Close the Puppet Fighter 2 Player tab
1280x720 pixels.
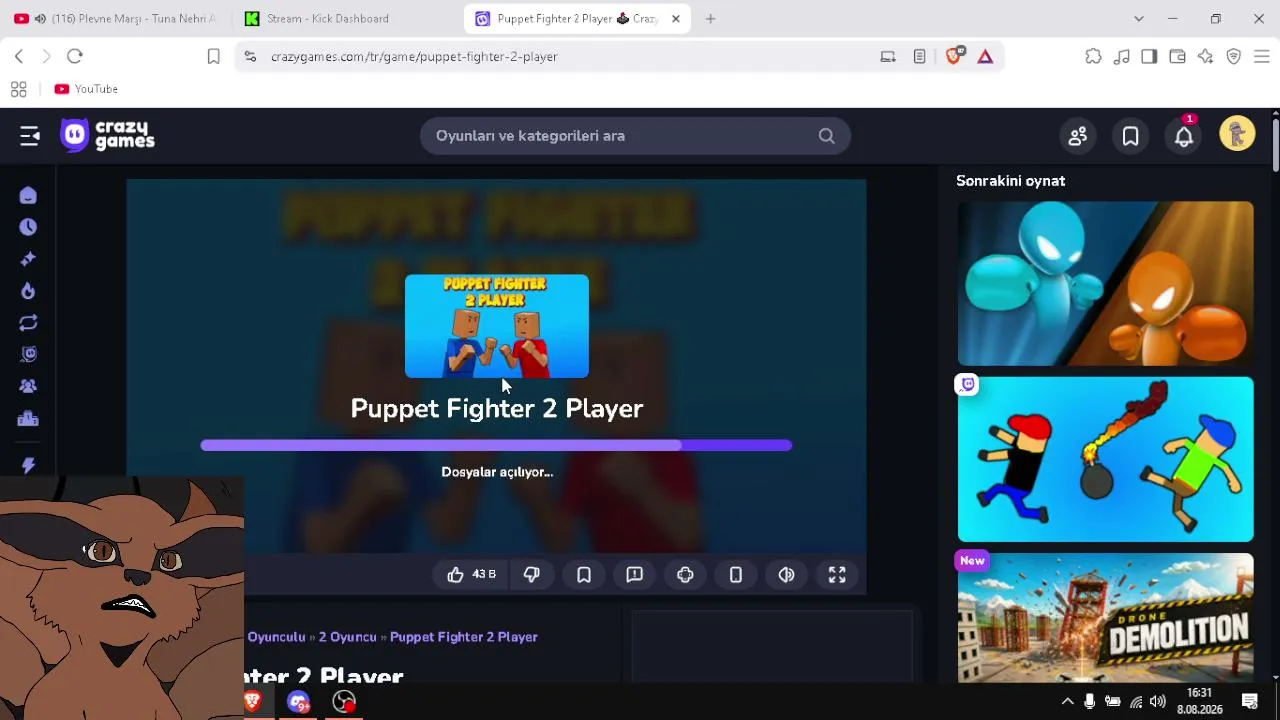point(676,19)
